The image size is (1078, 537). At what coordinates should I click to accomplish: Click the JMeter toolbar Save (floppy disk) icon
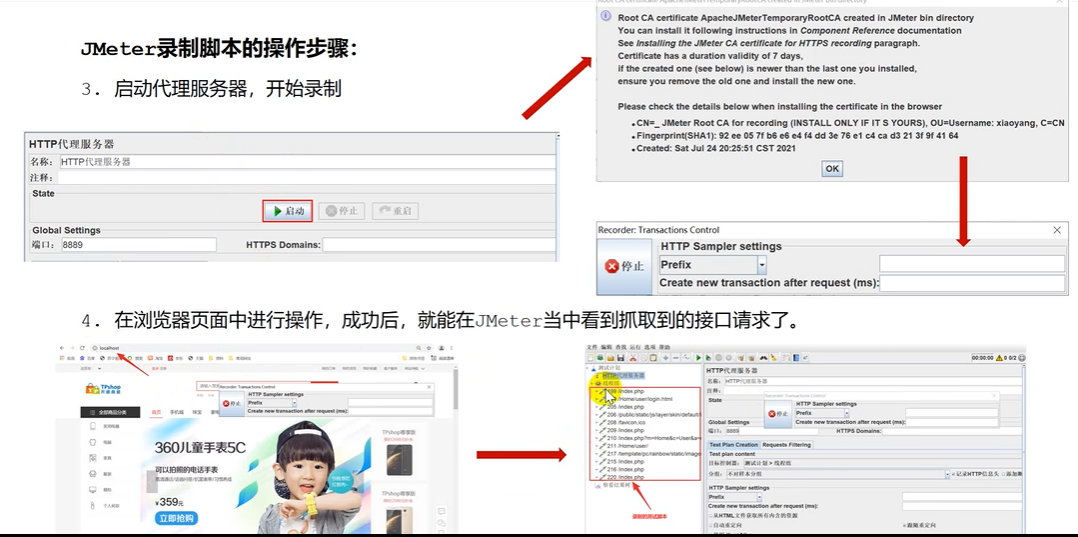click(621, 358)
